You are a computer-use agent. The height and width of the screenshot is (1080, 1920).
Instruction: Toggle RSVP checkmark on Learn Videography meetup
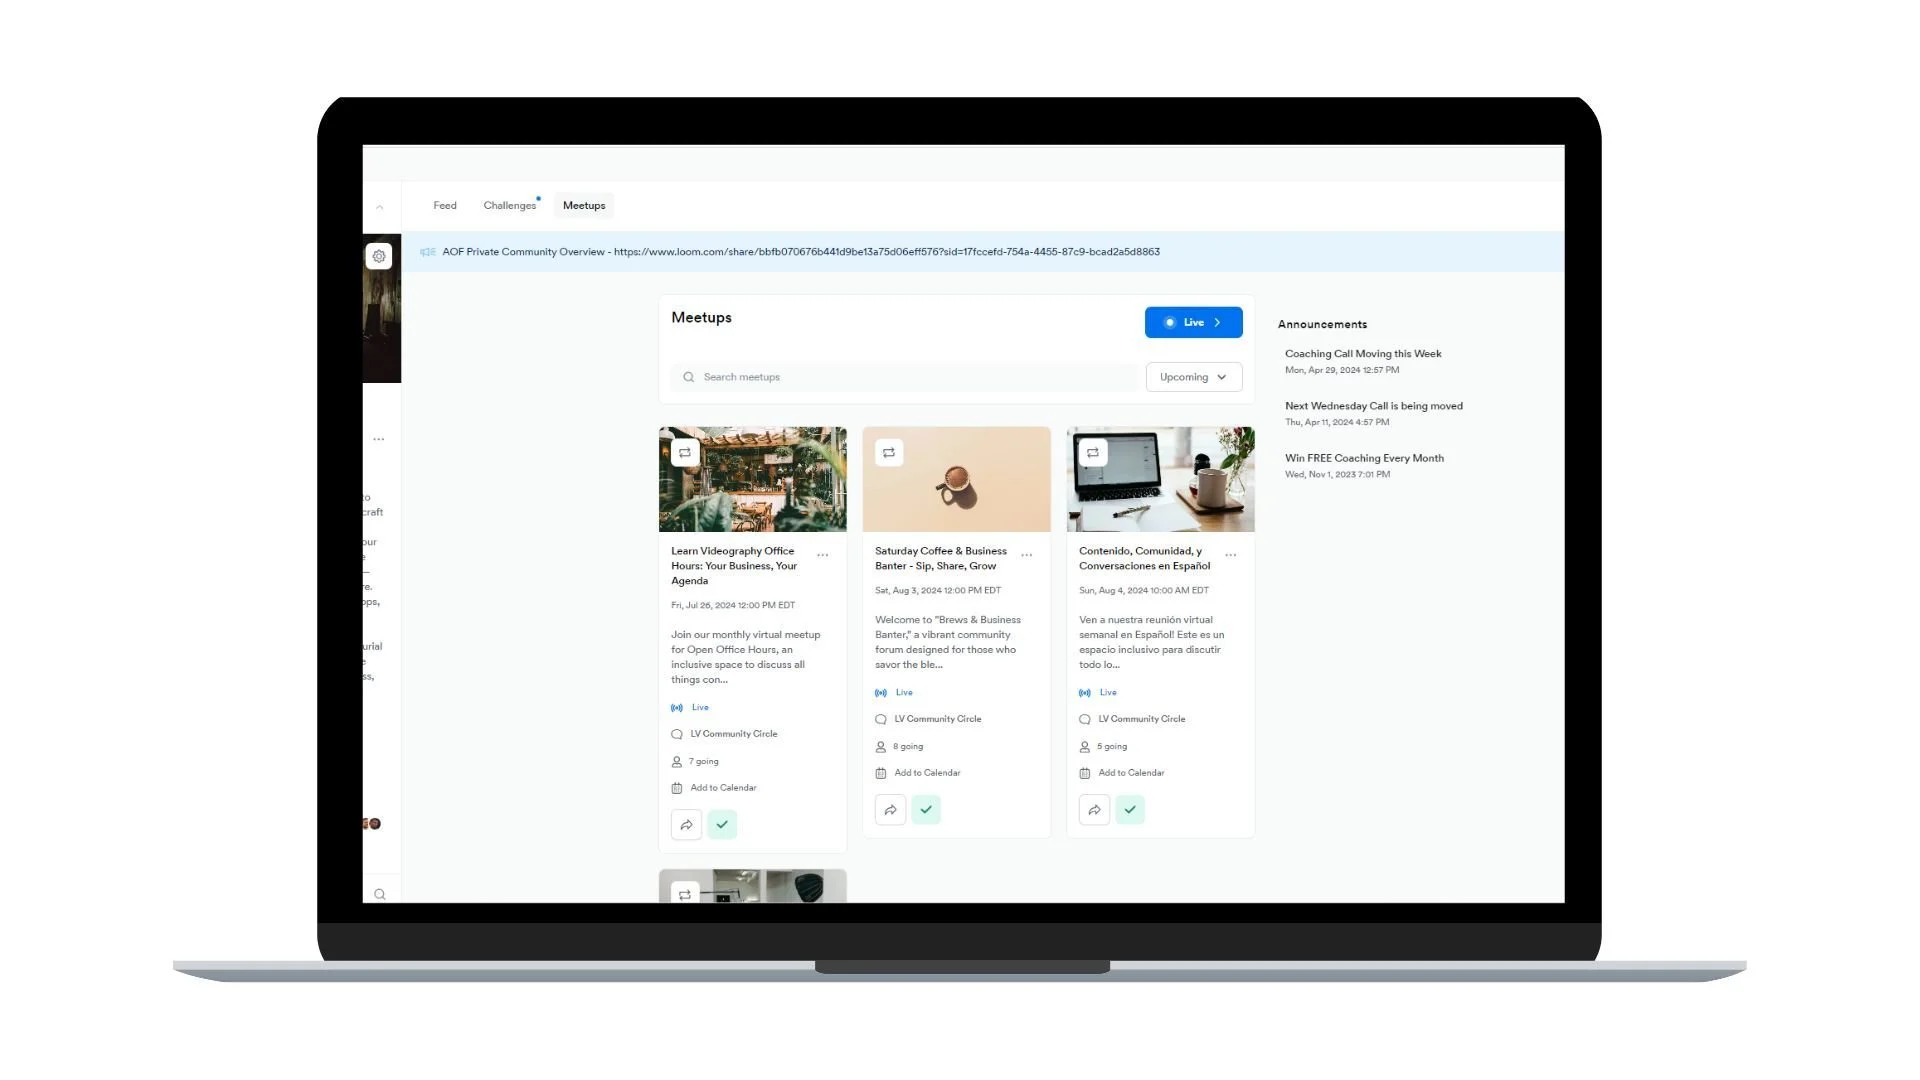click(x=722, y=825)
